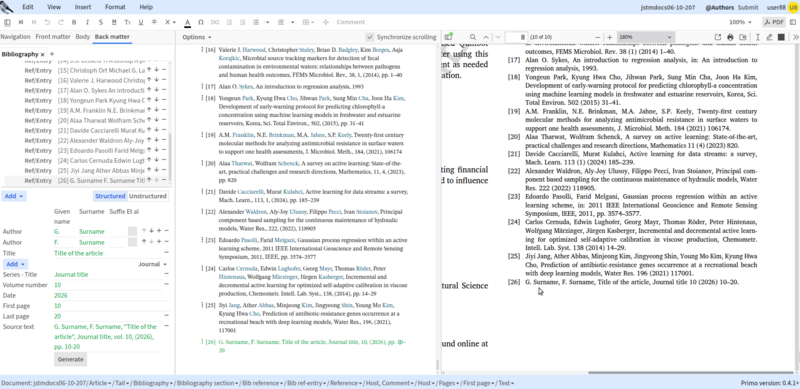Toggle the PDF viewer sidebar icon
Screen dimensions: 800x389
[x=448, y=37]
